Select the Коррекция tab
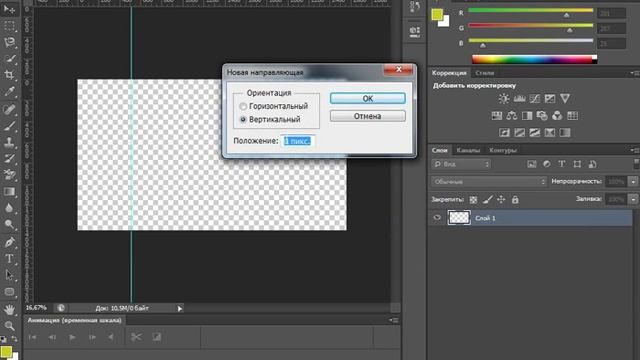This screenshot has height=360, width=640. pyautogui.click(x=449, y=73)
